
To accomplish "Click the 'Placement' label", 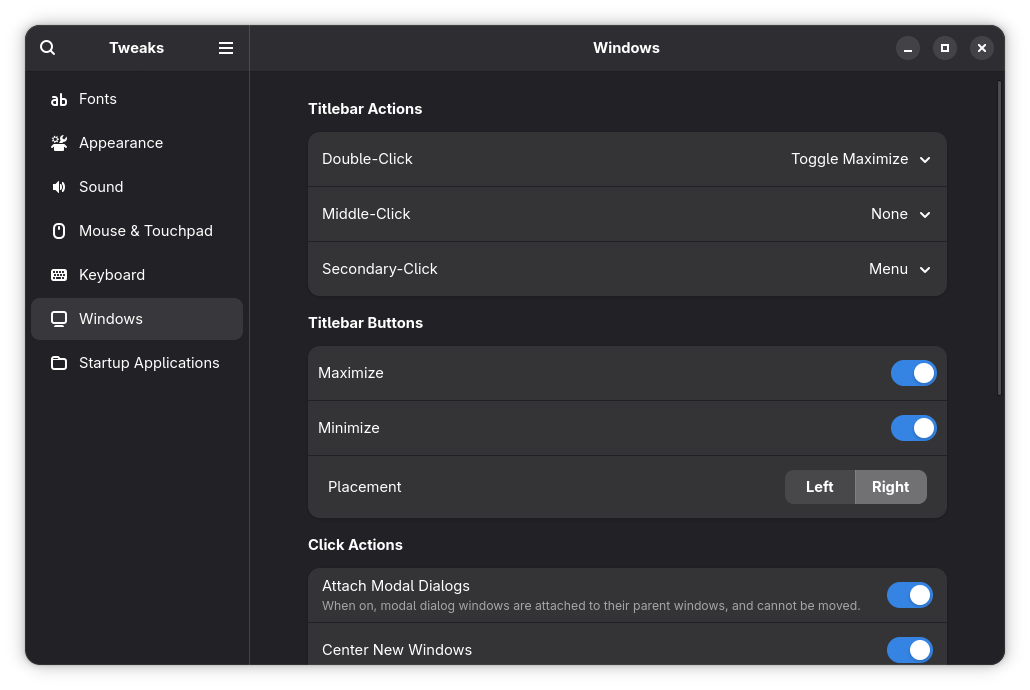I will (x=365, y=487).
